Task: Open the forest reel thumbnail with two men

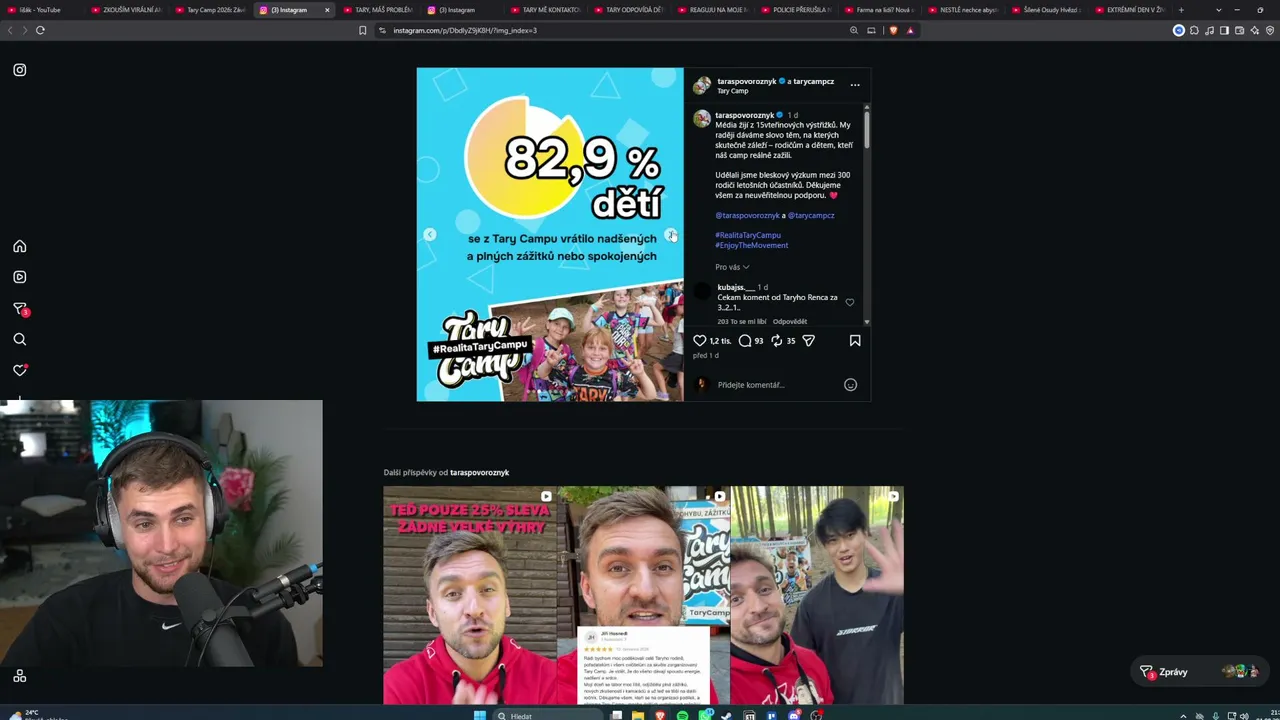Action: coord(817,595)
